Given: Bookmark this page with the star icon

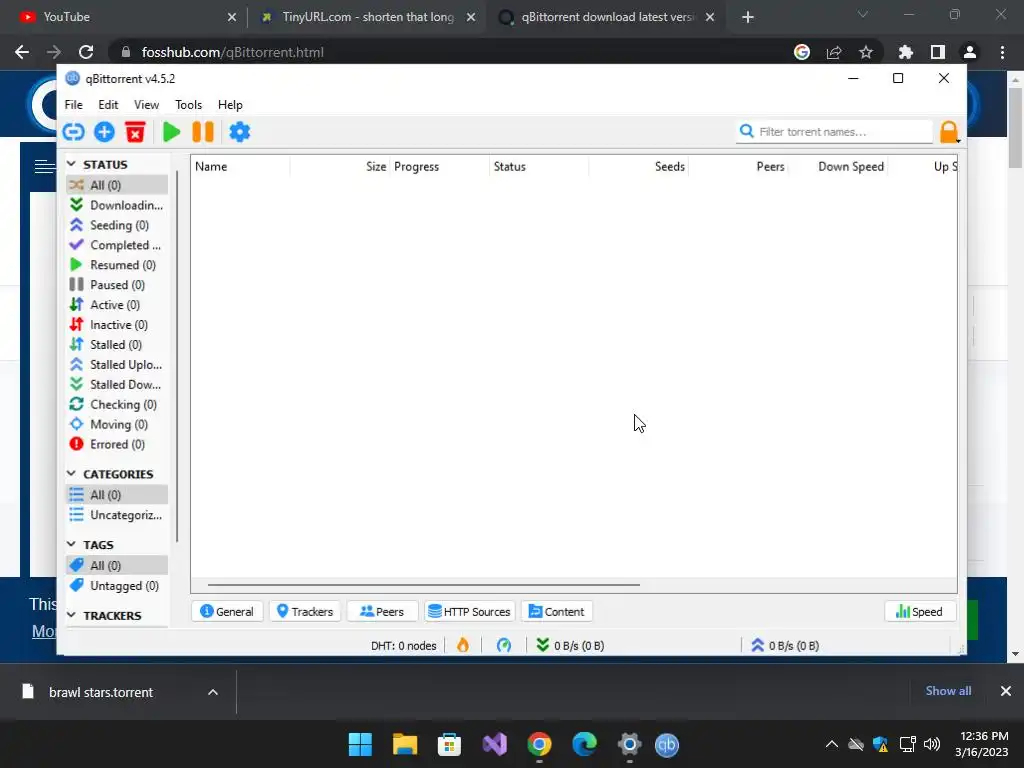Looking at the screenshot, I should tap(866, 52).
